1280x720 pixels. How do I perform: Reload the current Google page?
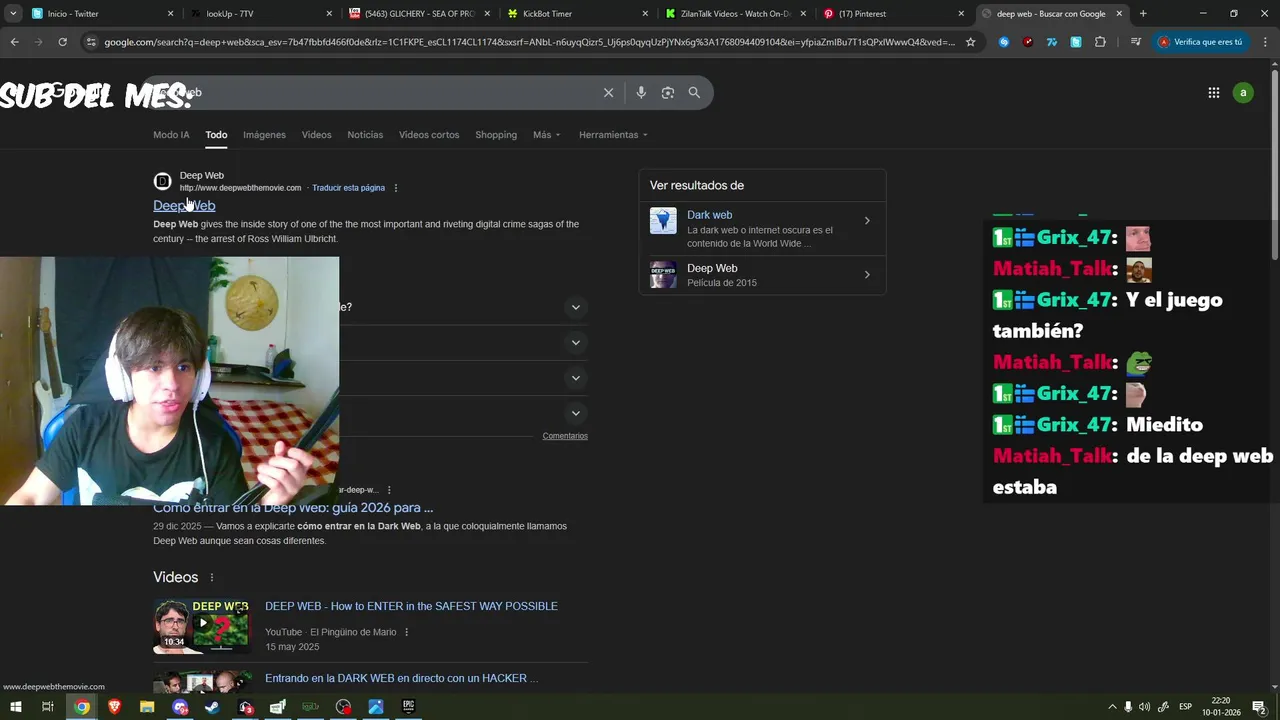pos(62,42)
